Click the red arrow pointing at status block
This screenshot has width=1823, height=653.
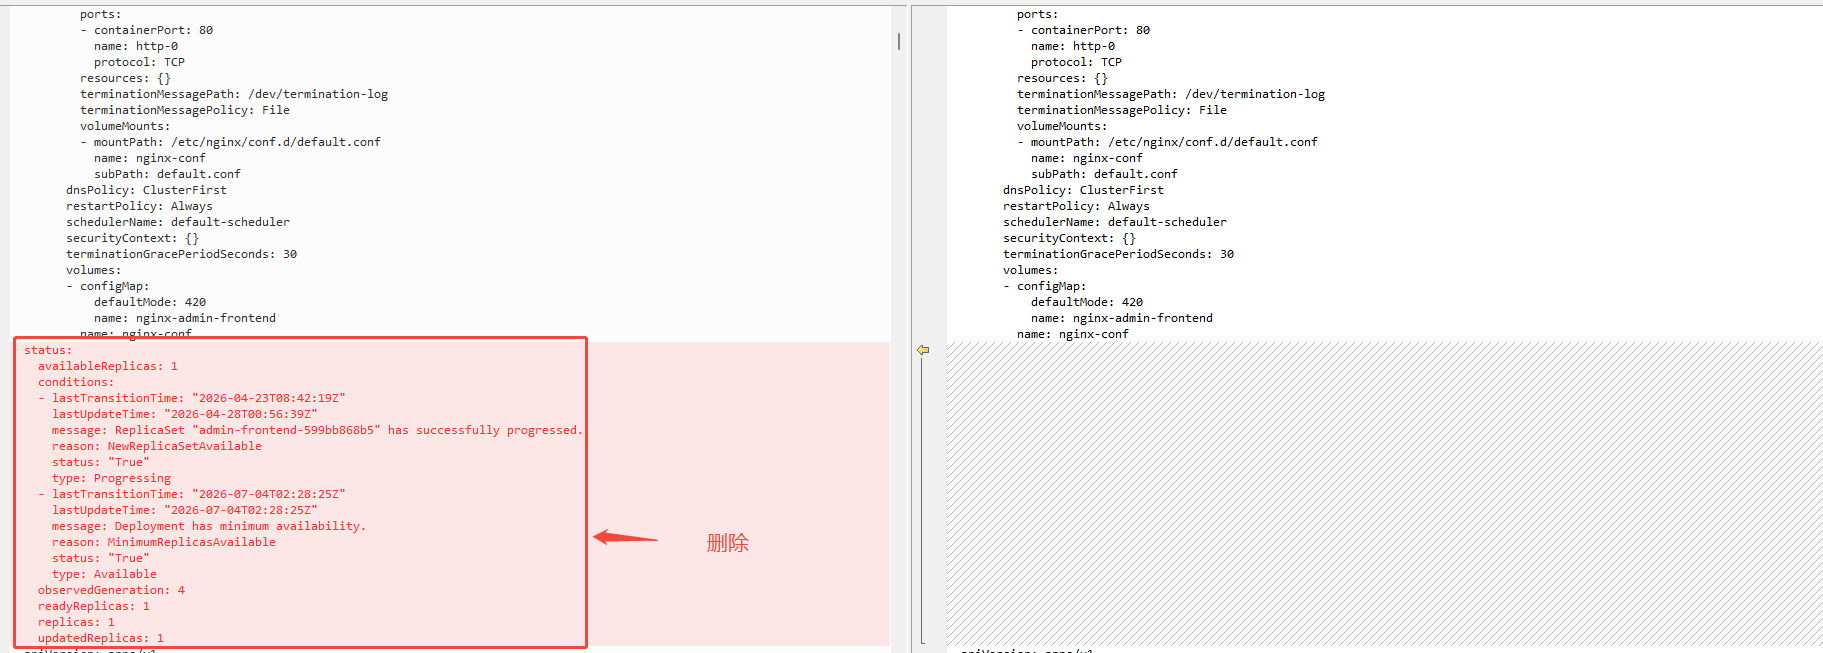625,537
